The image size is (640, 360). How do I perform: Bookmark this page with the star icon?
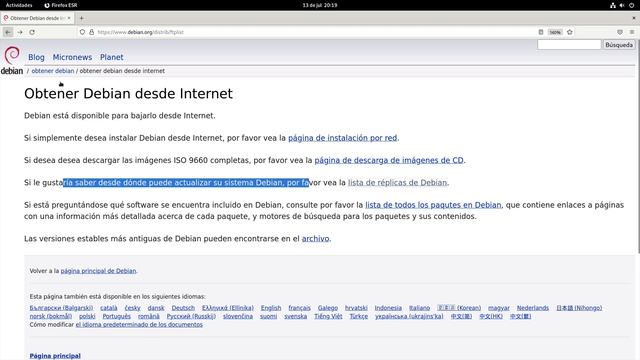pyautogui.click(x=570, y=32)
